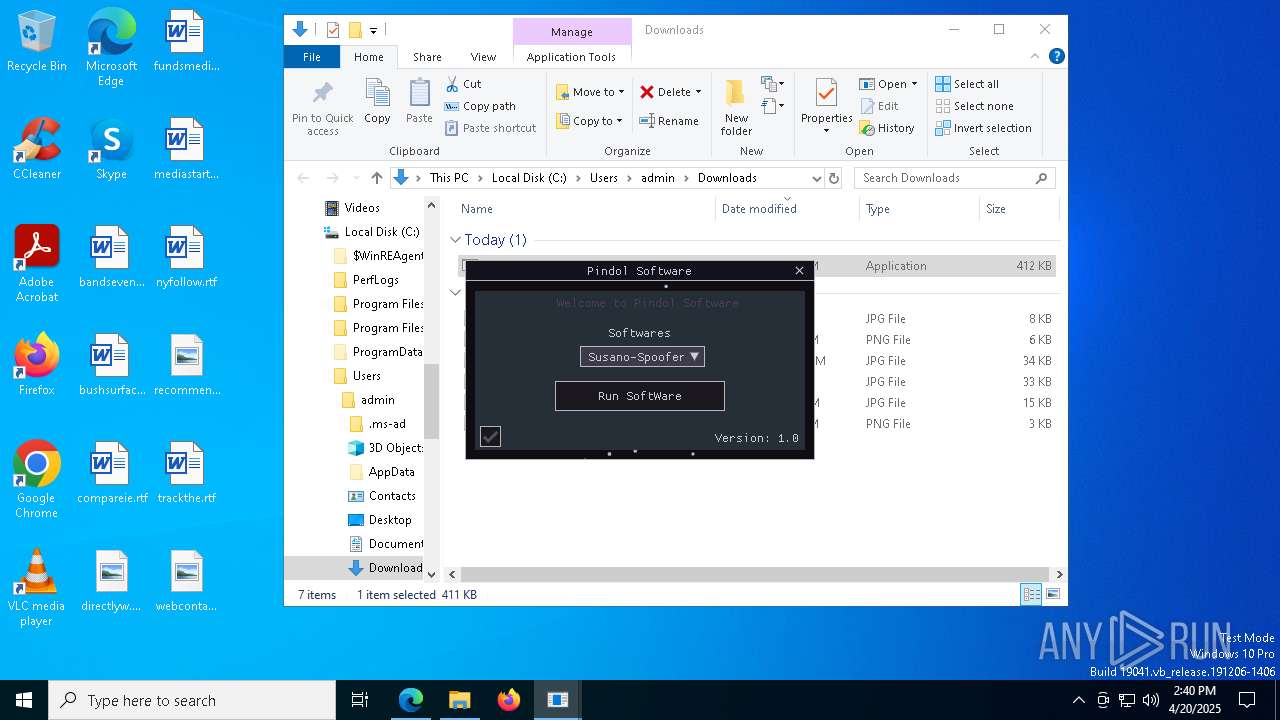The image size is (1280, 720).
Task: Select Cut in Clipboard group
Action: [464, 84]
